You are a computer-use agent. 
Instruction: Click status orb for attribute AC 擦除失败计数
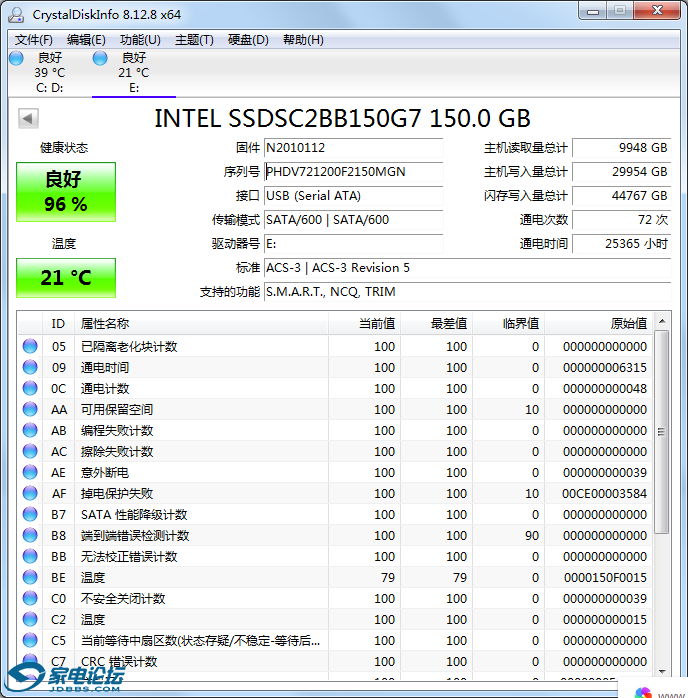(x=30, y=451)
